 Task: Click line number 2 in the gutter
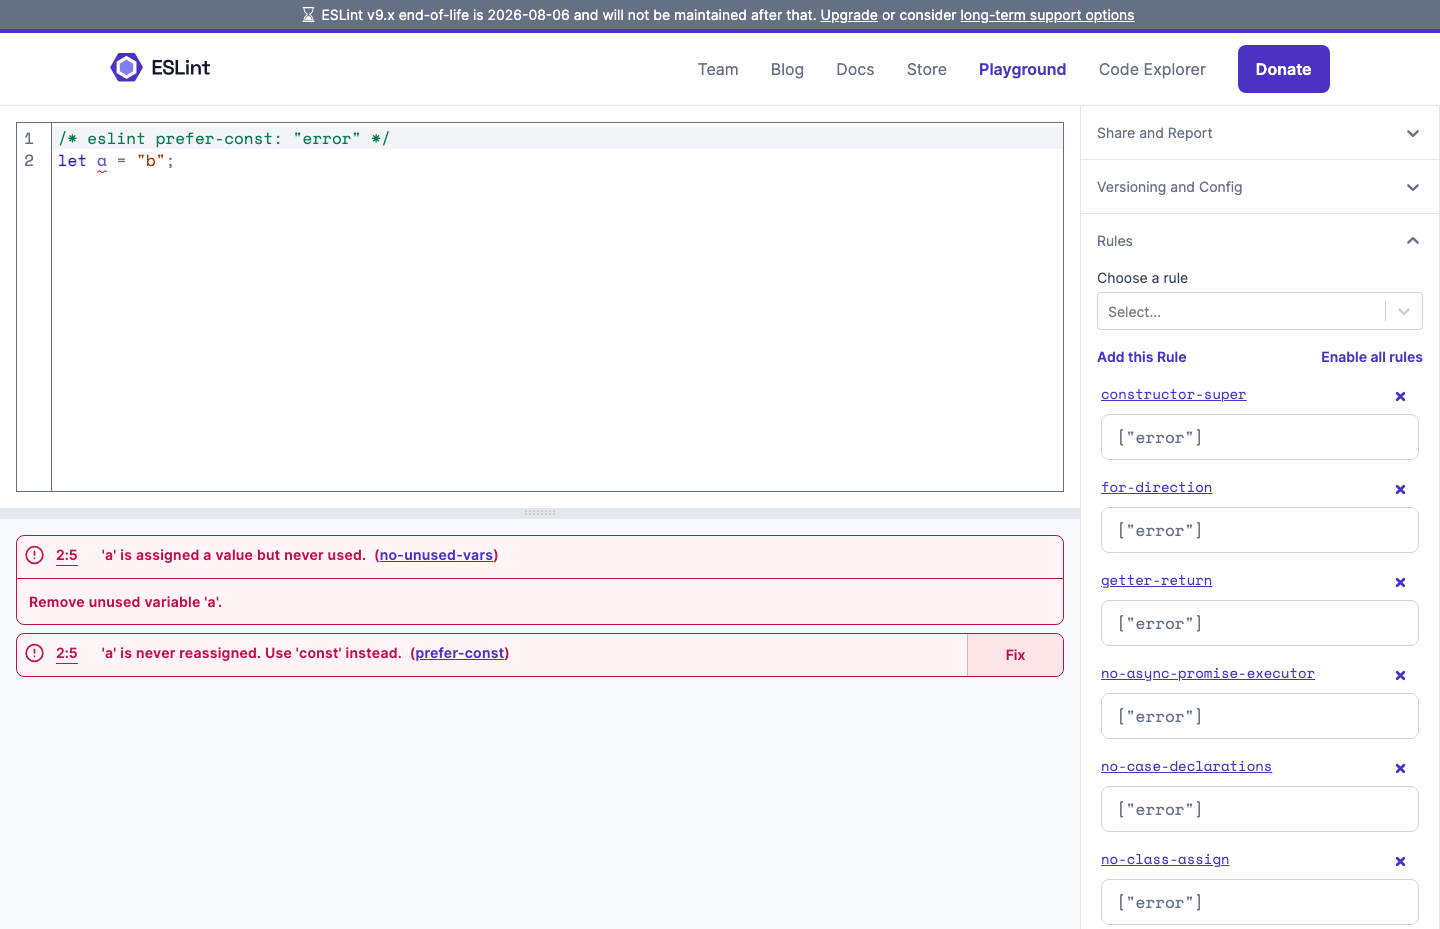[x=29, y=161]
